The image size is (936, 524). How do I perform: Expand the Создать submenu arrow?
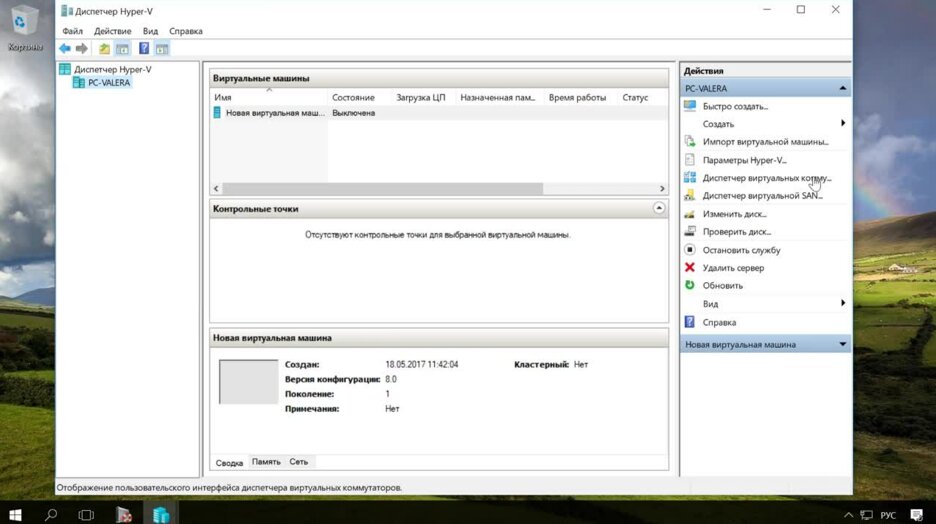click(843, 123)
